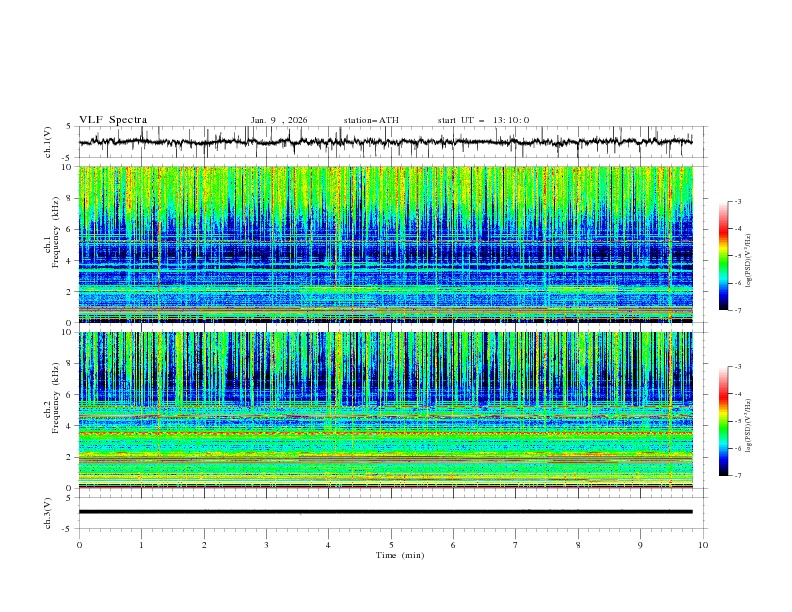Click the ch.1 PSD color bar
792x612 pixels.
coord(723,256)
